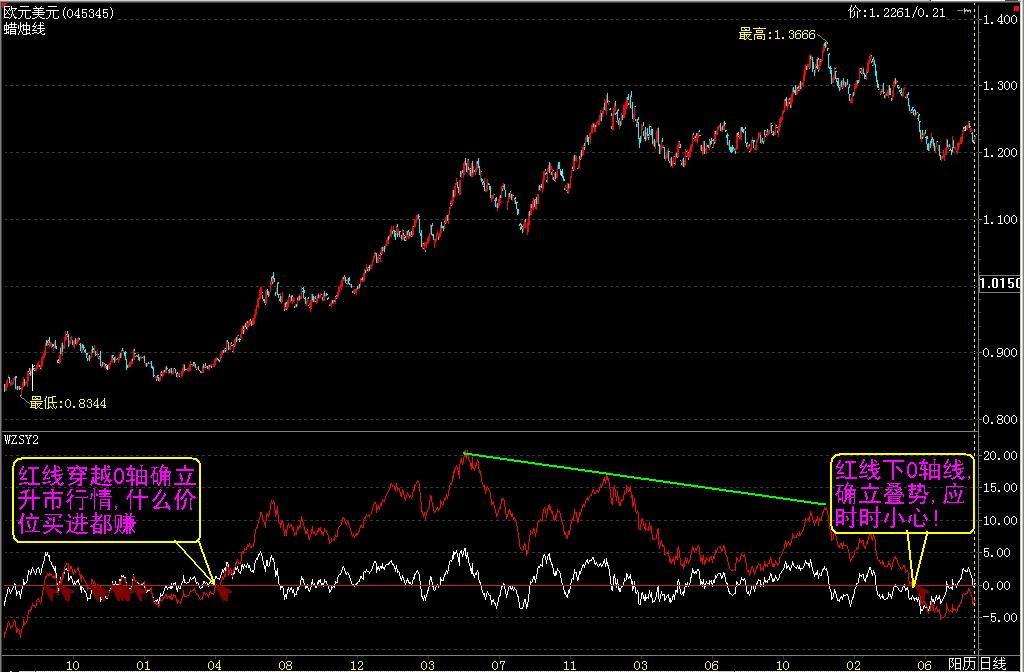The width and height of the screenshot is (1024, 672).
Task: Click the 1.300 price axis label
Action: pos(1000,86)
